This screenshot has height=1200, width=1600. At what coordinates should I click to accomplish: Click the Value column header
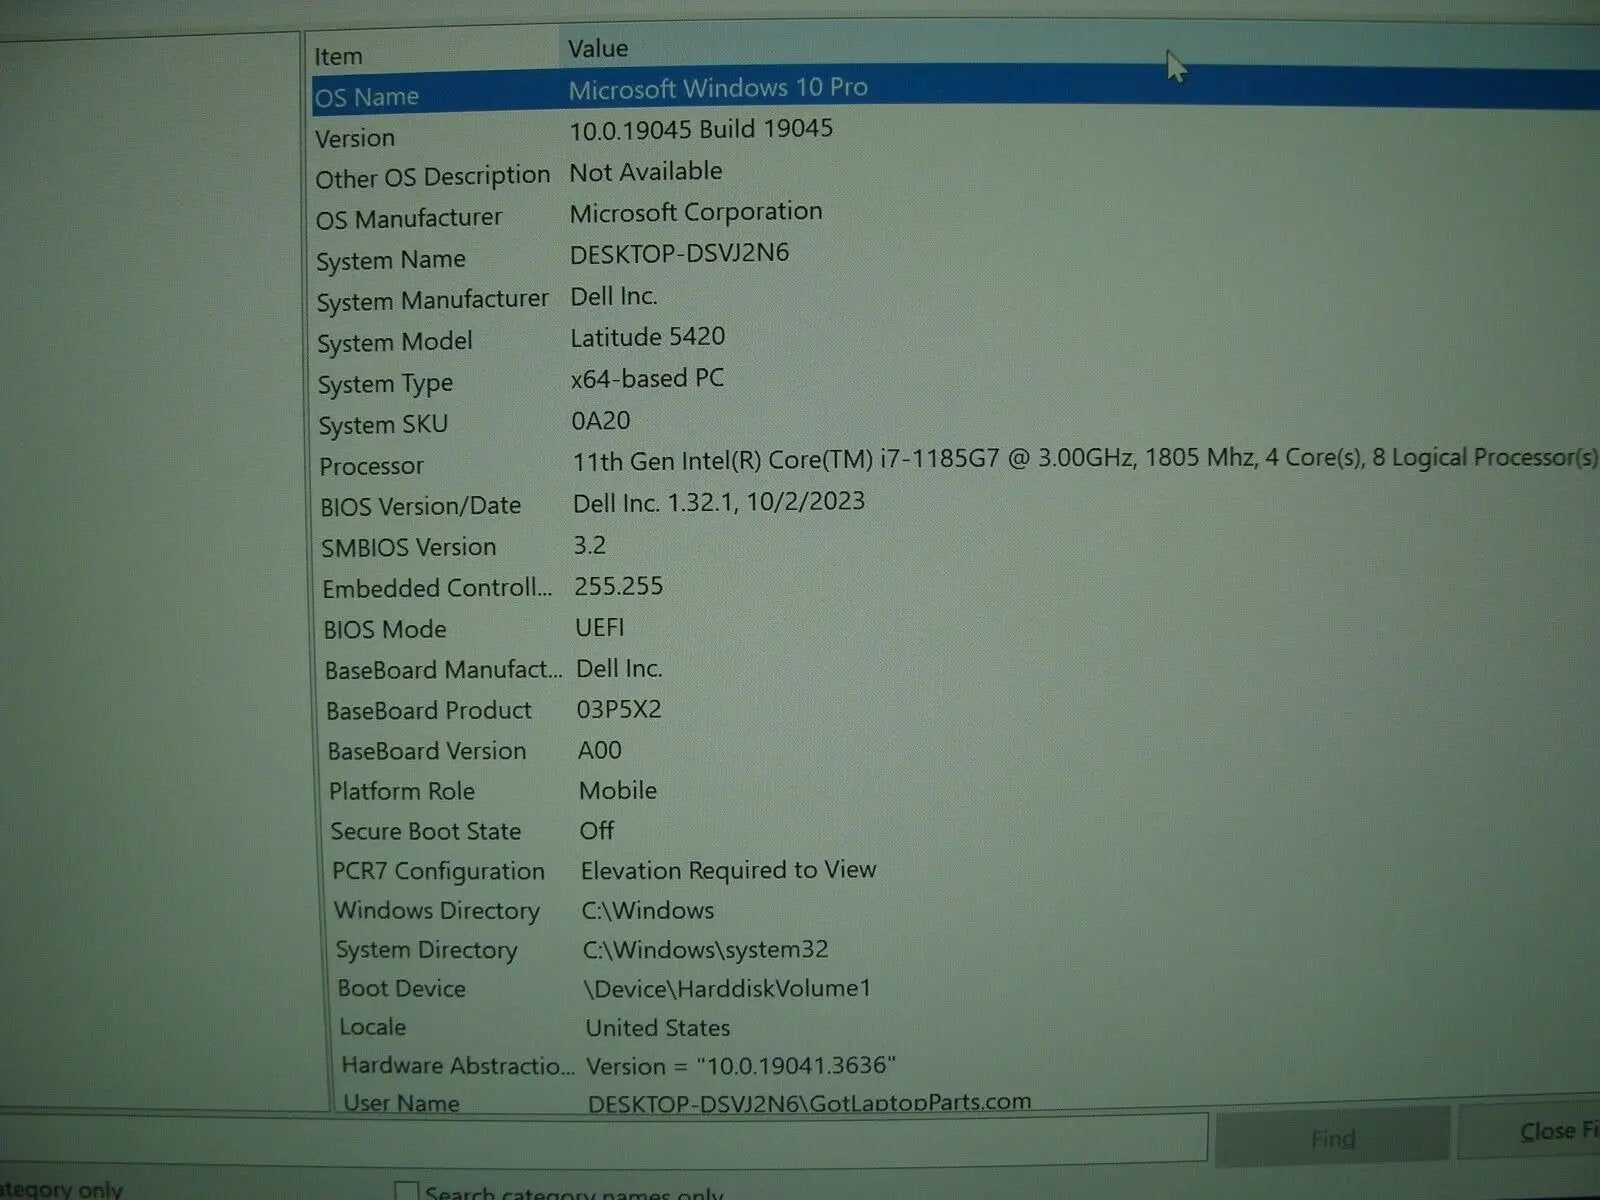coord(598,48)
